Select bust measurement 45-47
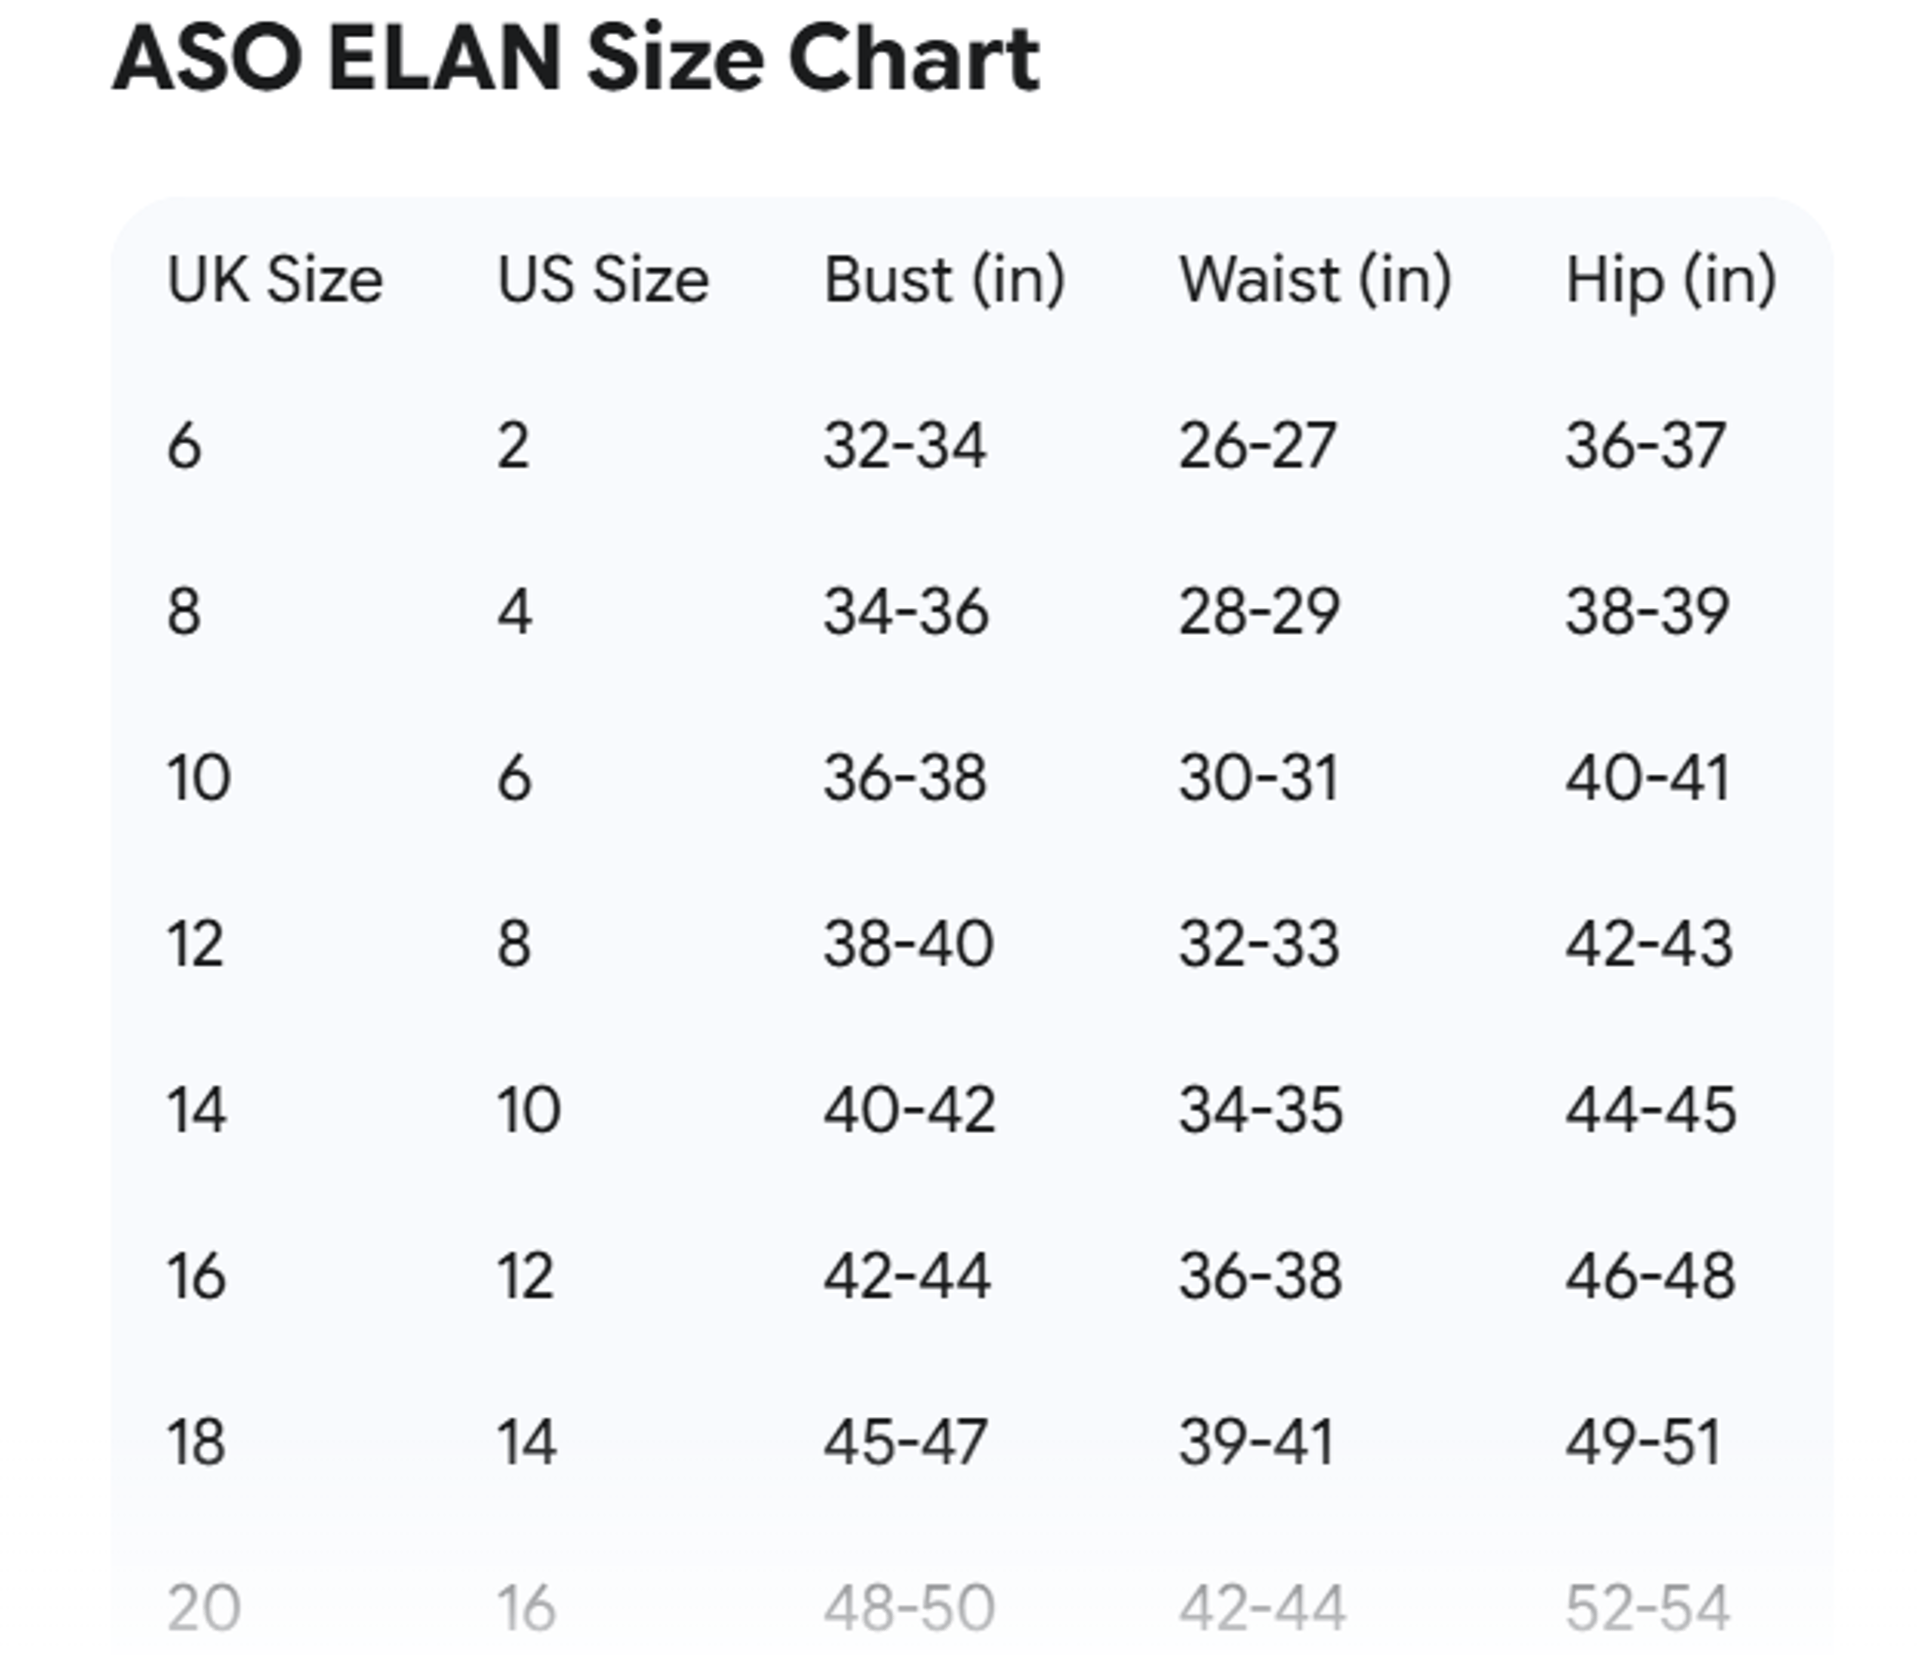The image size is (1920, 1655). tap(905, 1441)
